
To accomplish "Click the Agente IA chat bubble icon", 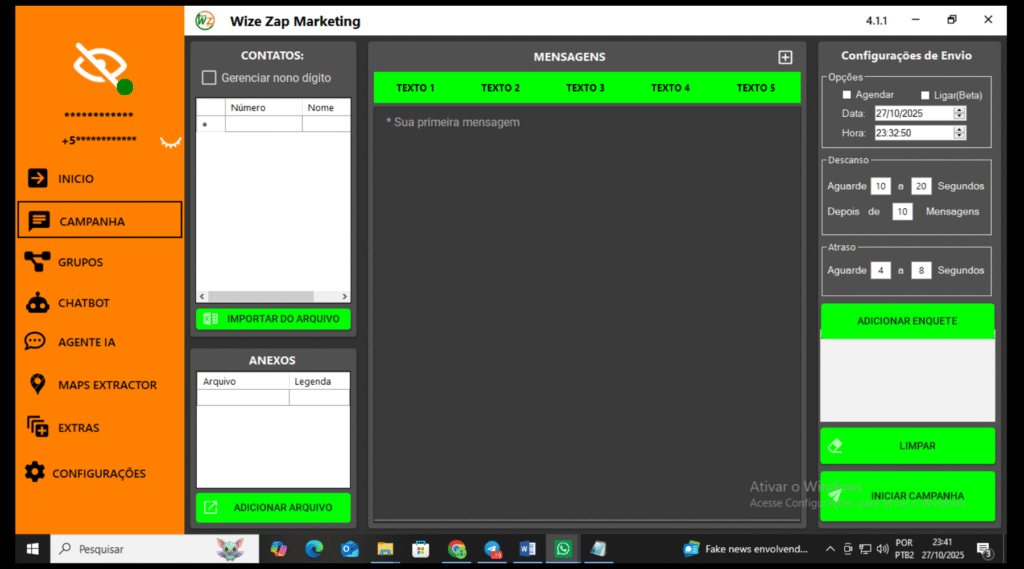I will pos(36,342).
